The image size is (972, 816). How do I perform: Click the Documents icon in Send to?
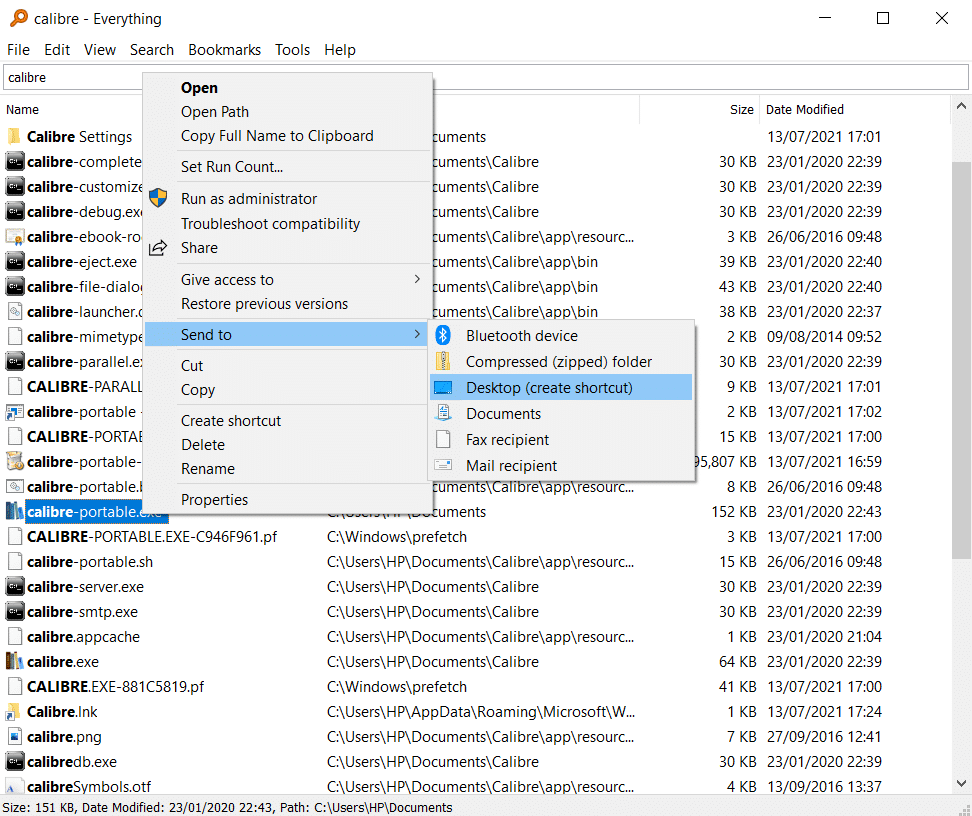pos(443,414)
